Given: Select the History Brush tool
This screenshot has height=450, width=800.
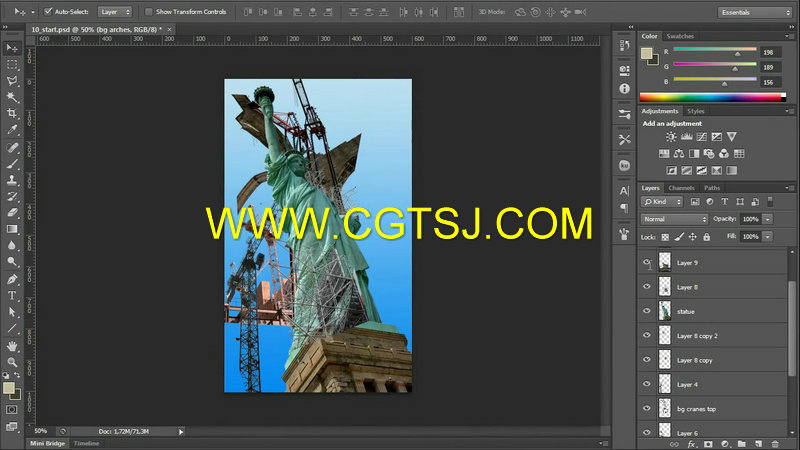Looking at the screenshot, I should (12, 196).
